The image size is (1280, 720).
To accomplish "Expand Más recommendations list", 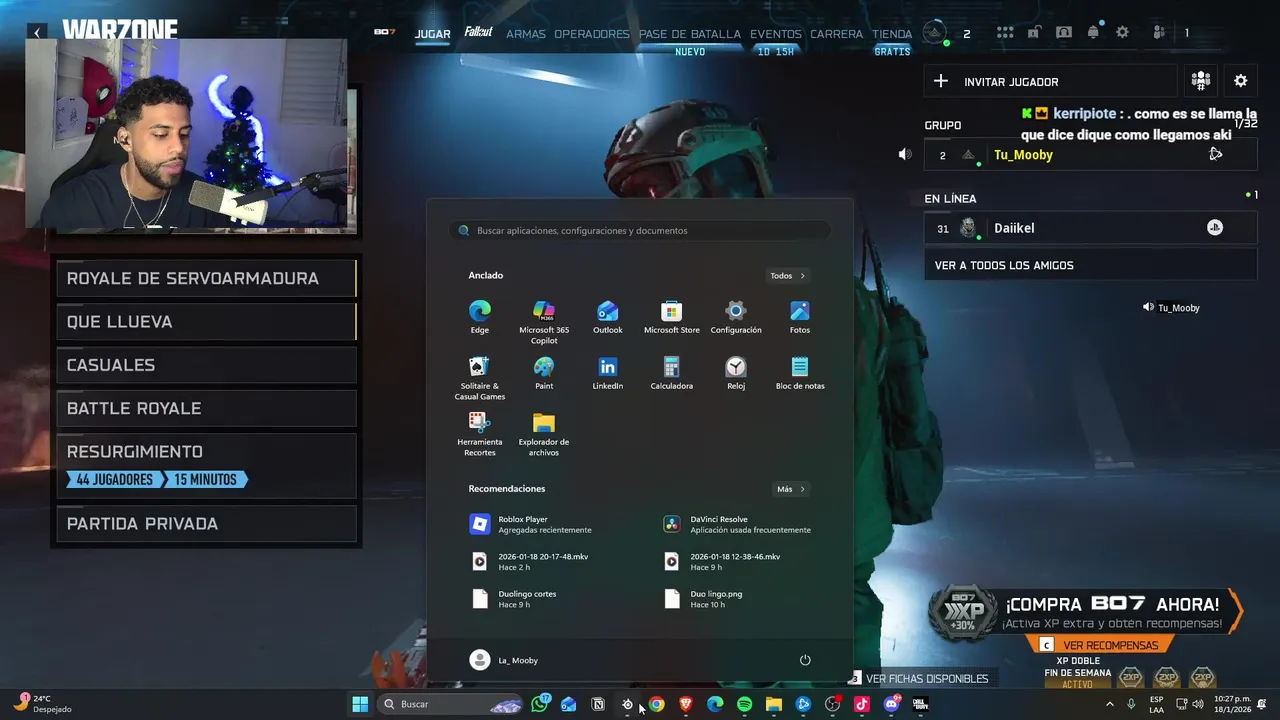I will (x=791, y=489).
